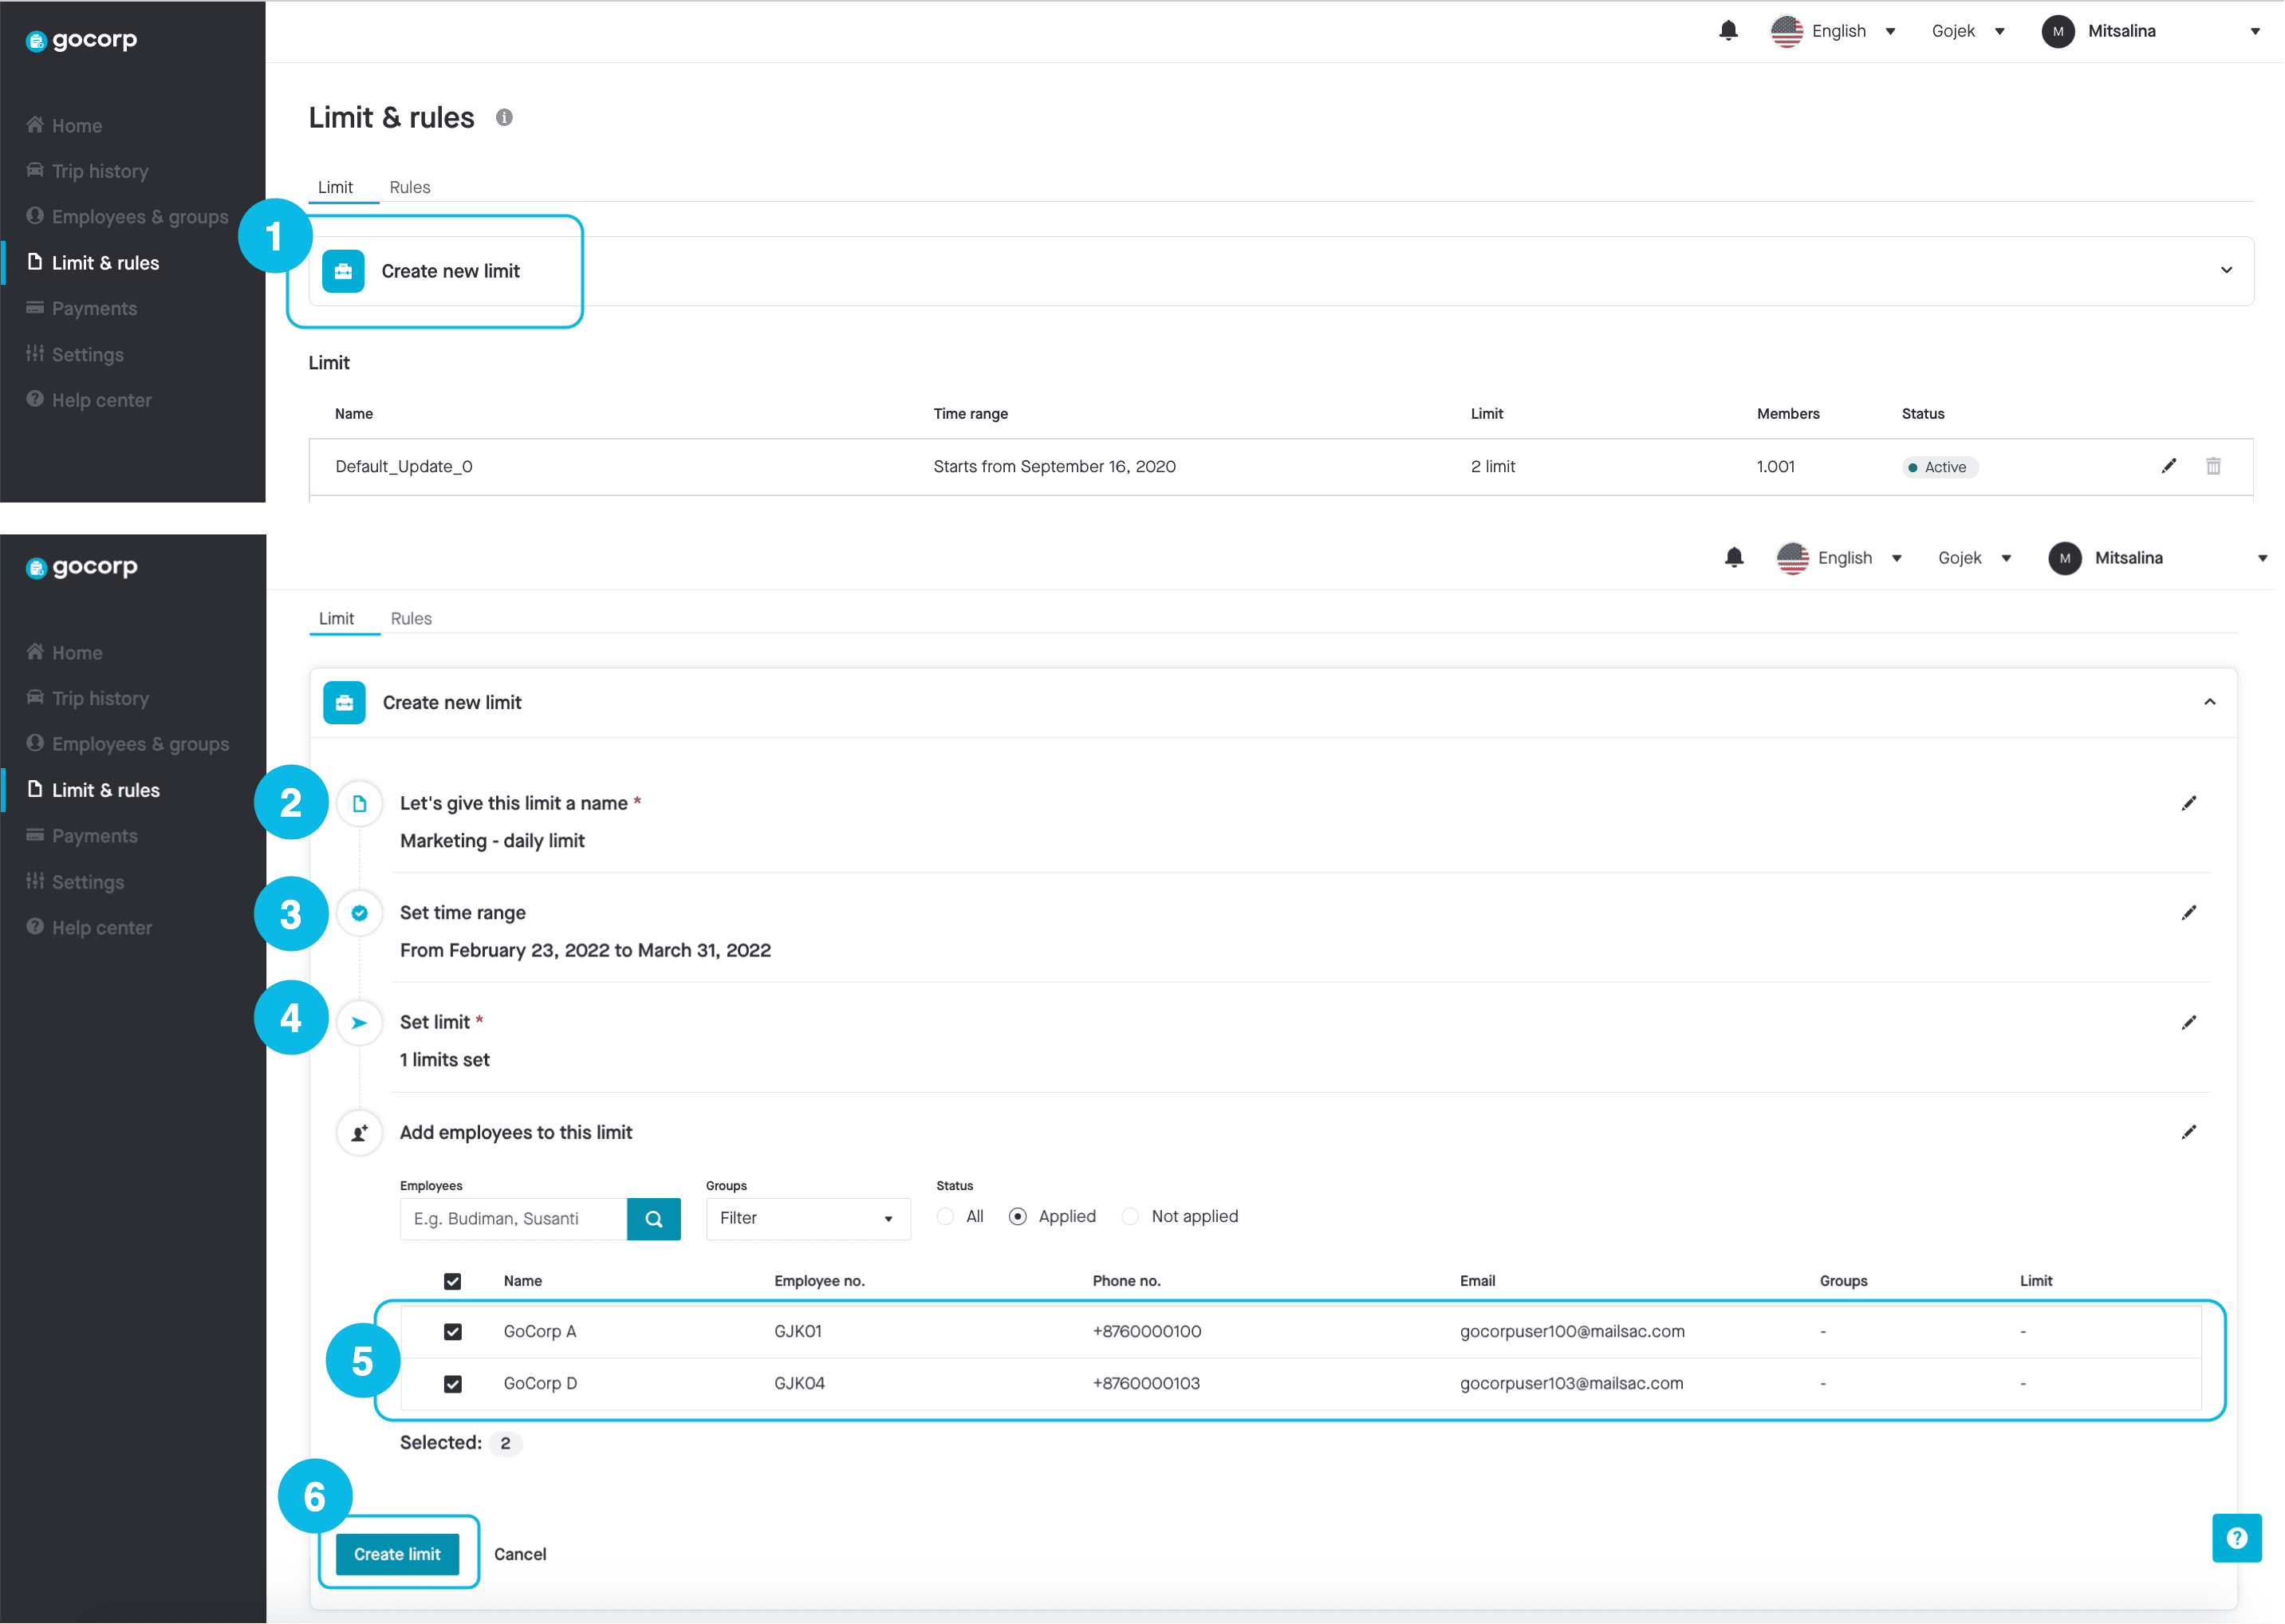Check the GoCorp A employee checkbox
The width and height of the screenshot is (2285, 1624).
[x=454, y=1330]
